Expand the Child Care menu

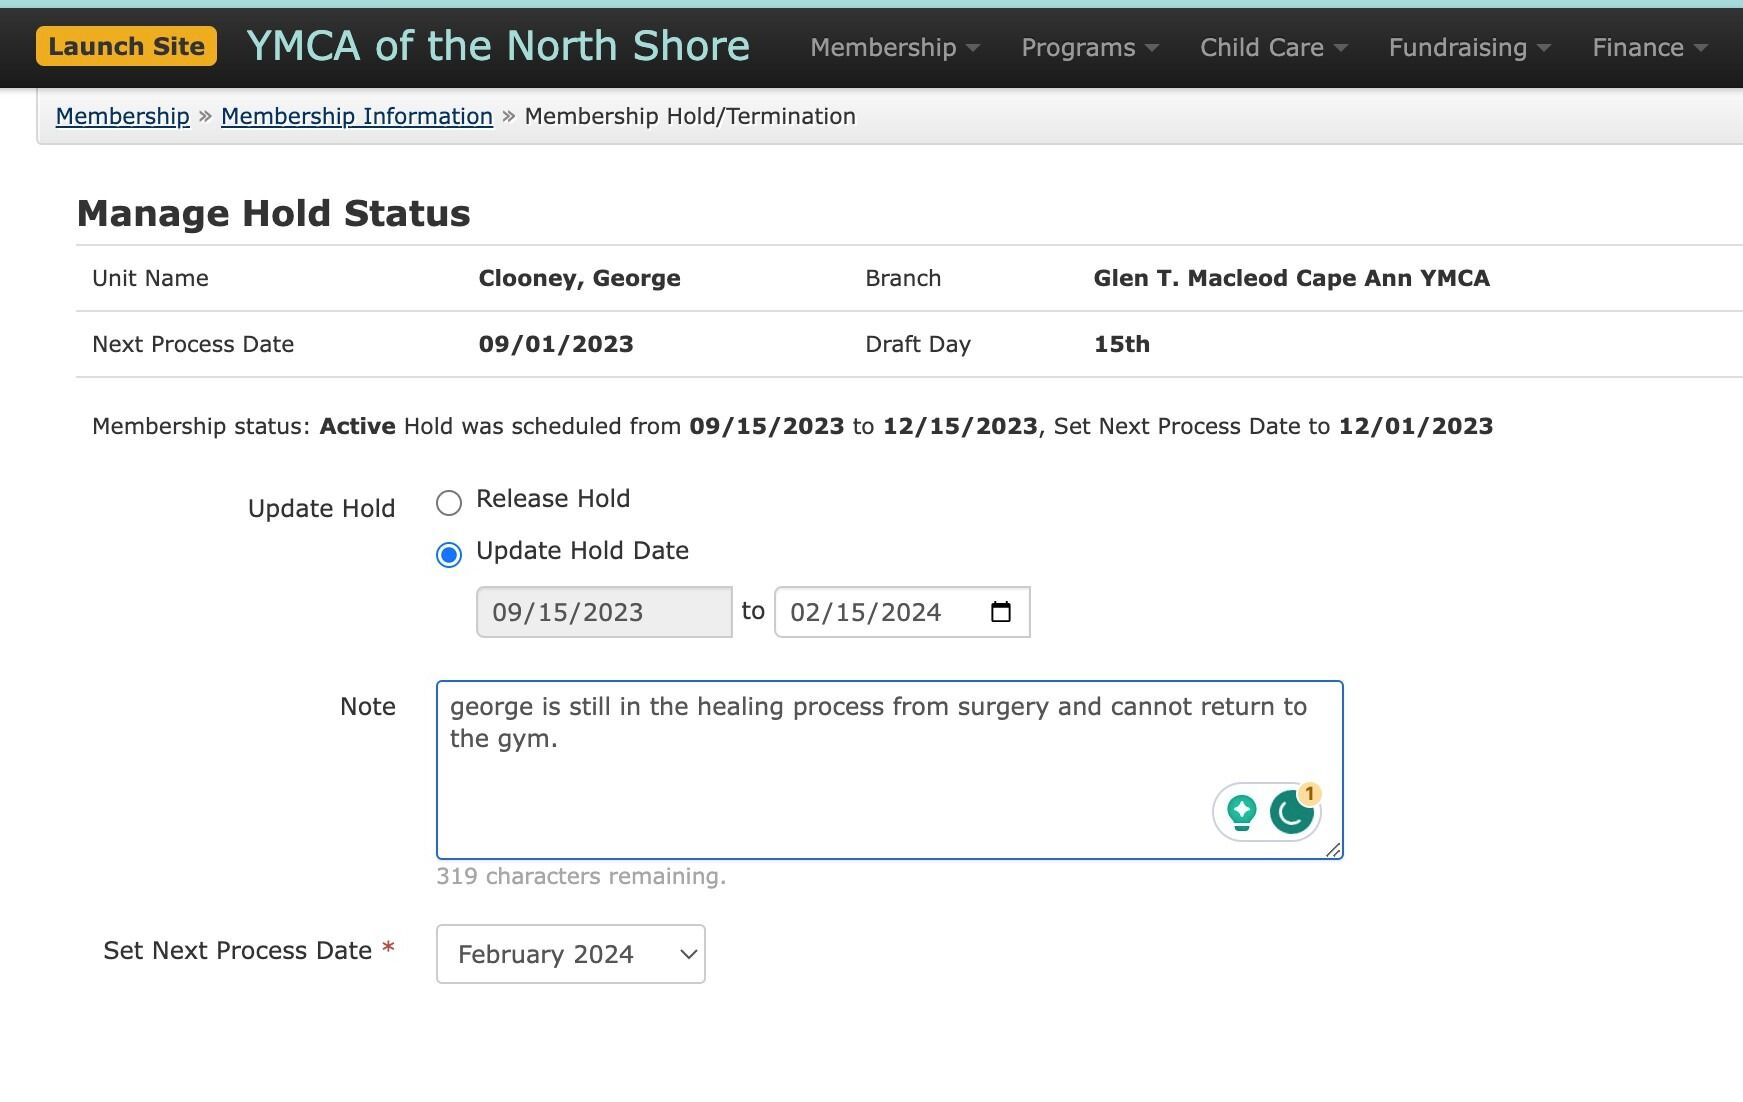(1273, 47)
